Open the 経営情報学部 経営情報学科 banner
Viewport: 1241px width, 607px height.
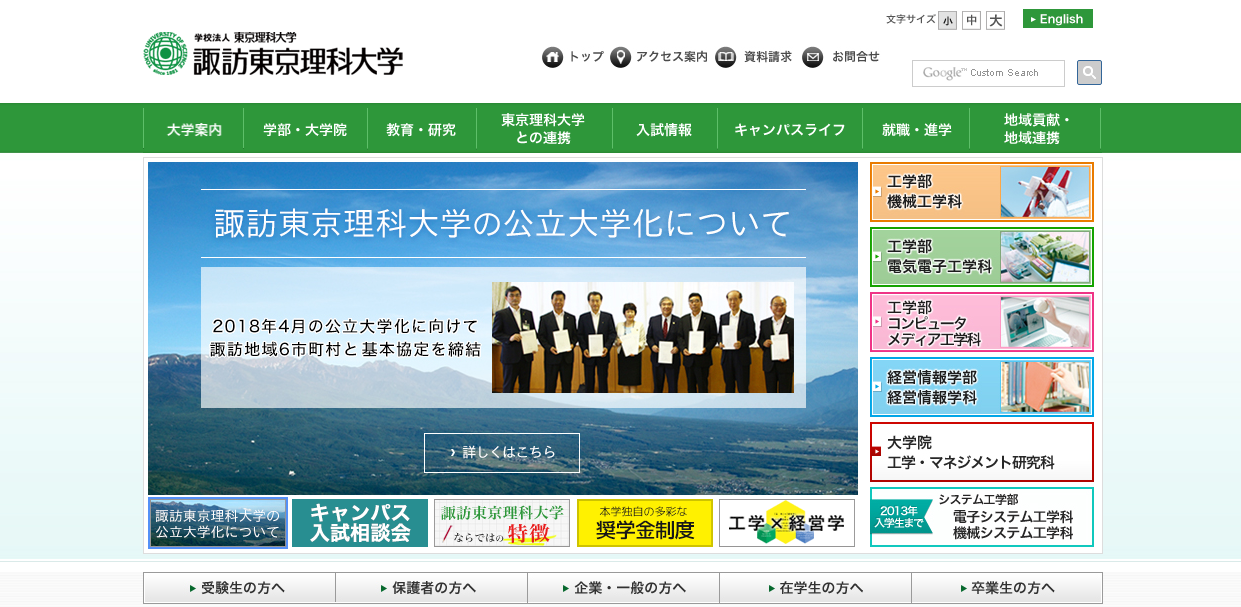pyautogui.click(x=982, y=387)
